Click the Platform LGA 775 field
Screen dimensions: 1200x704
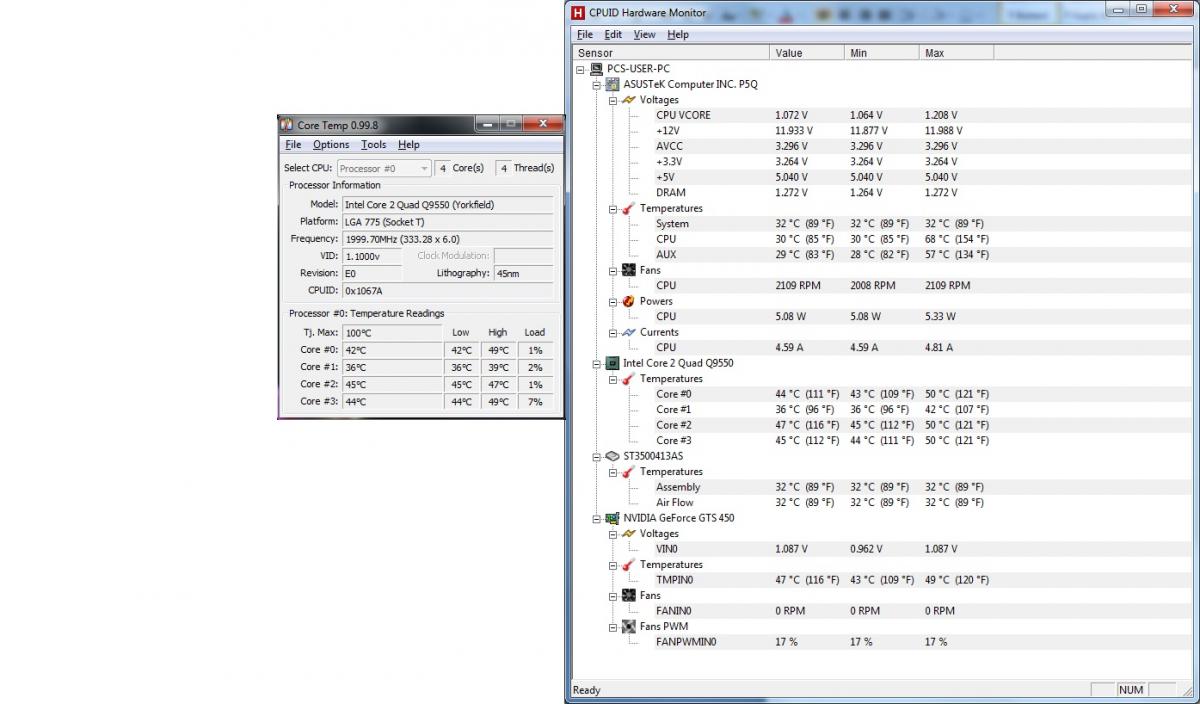point(447,221)
